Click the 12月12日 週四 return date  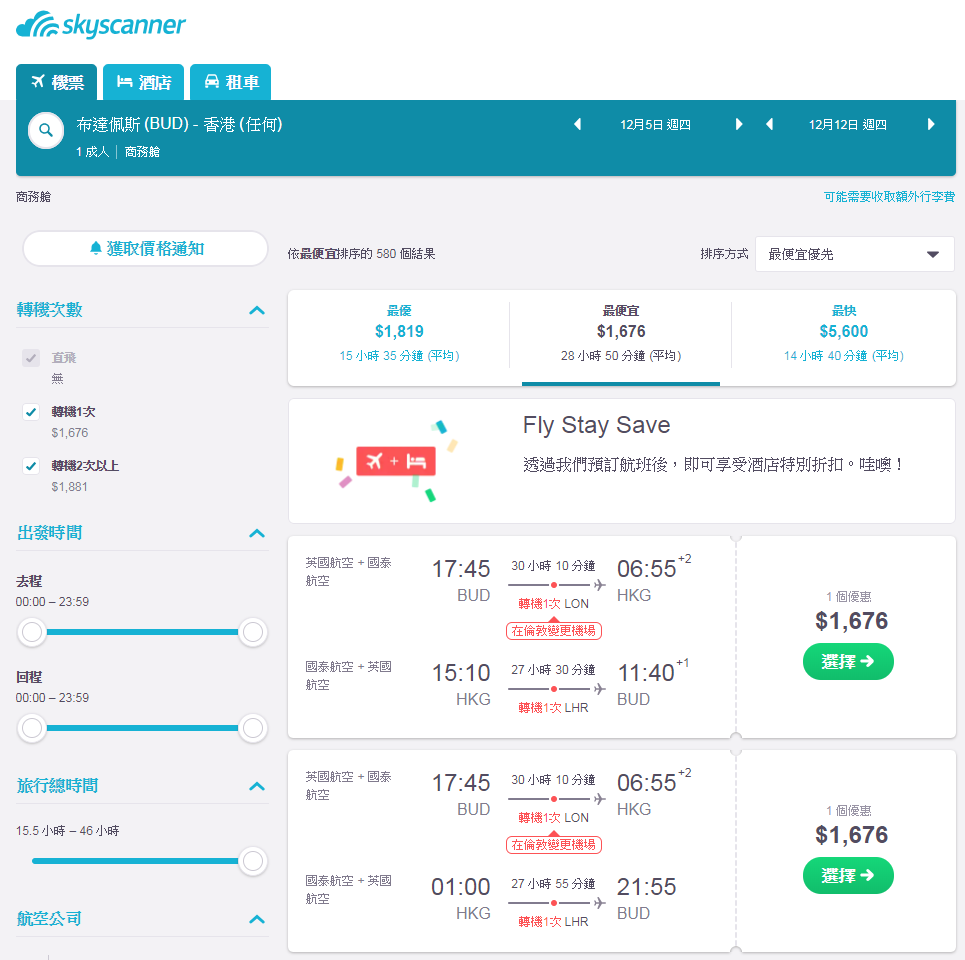click(x=847, y=125)
